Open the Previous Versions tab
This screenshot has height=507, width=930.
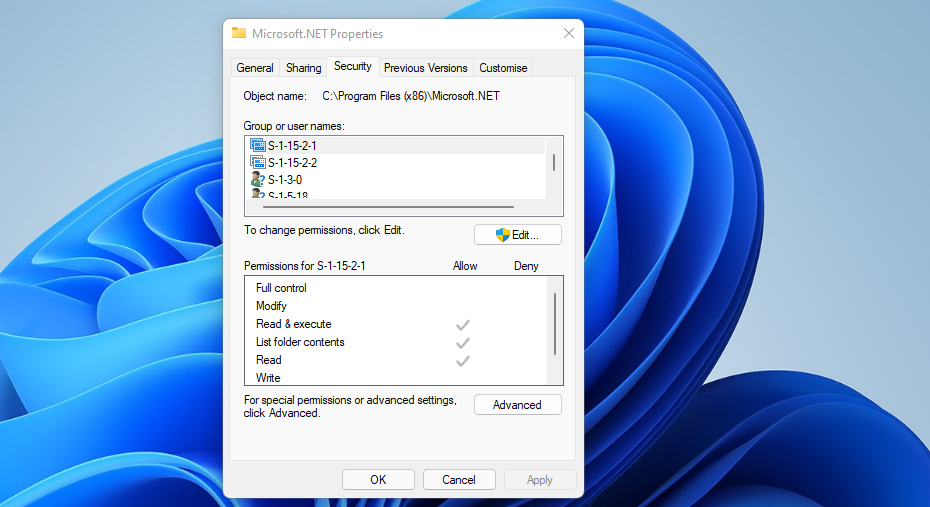point(426,68)
